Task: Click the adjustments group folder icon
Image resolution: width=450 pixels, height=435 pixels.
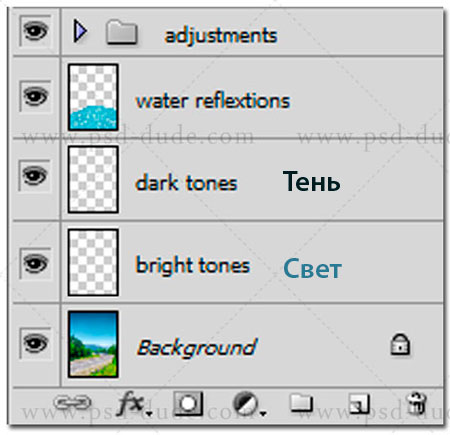Action: pyautogui.click(x=122, y=32)
